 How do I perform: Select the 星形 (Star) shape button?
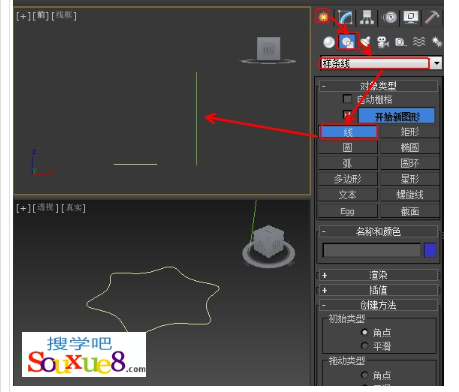point(410,179)
